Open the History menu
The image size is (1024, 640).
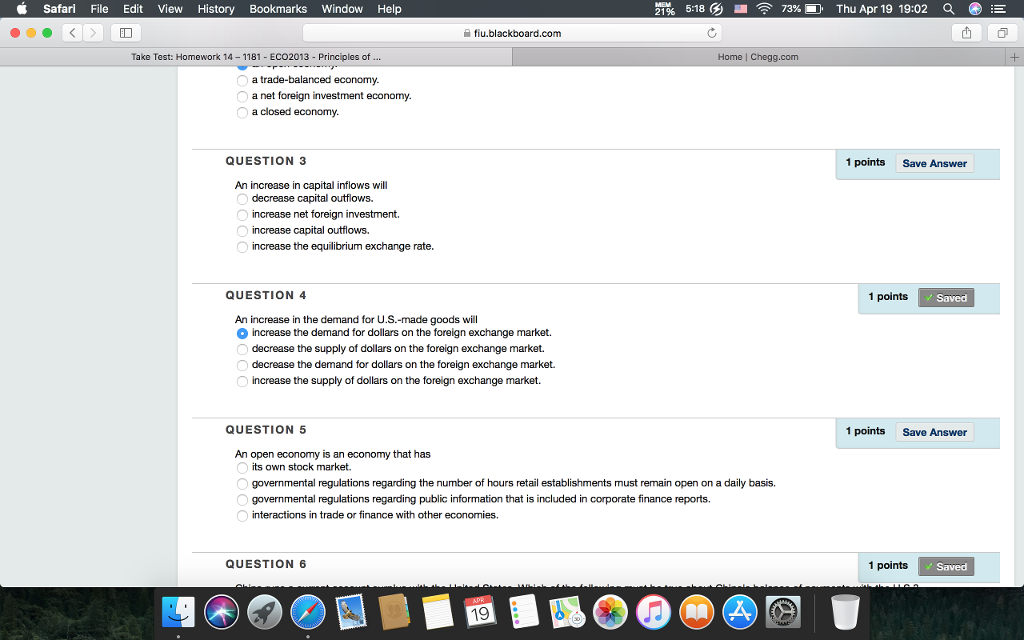coord(215,9)
